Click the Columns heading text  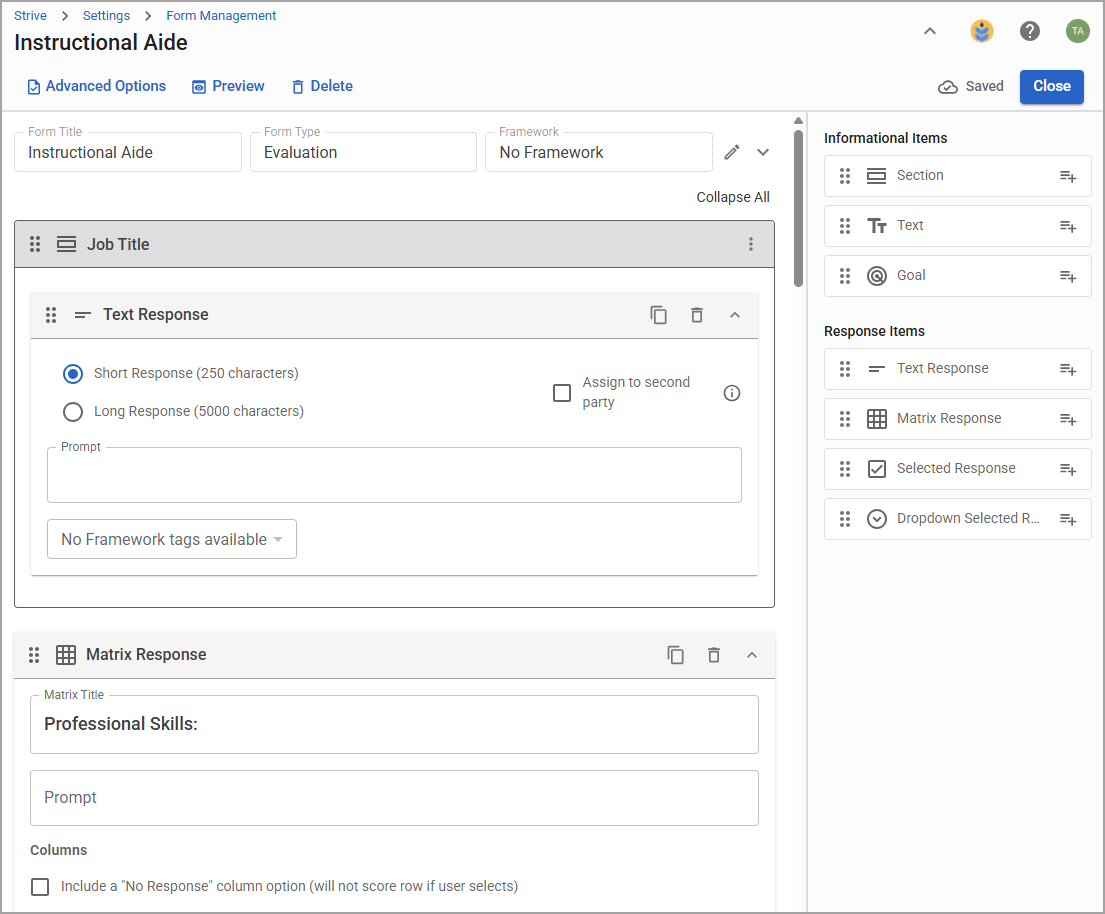click(x=58, y=851)
